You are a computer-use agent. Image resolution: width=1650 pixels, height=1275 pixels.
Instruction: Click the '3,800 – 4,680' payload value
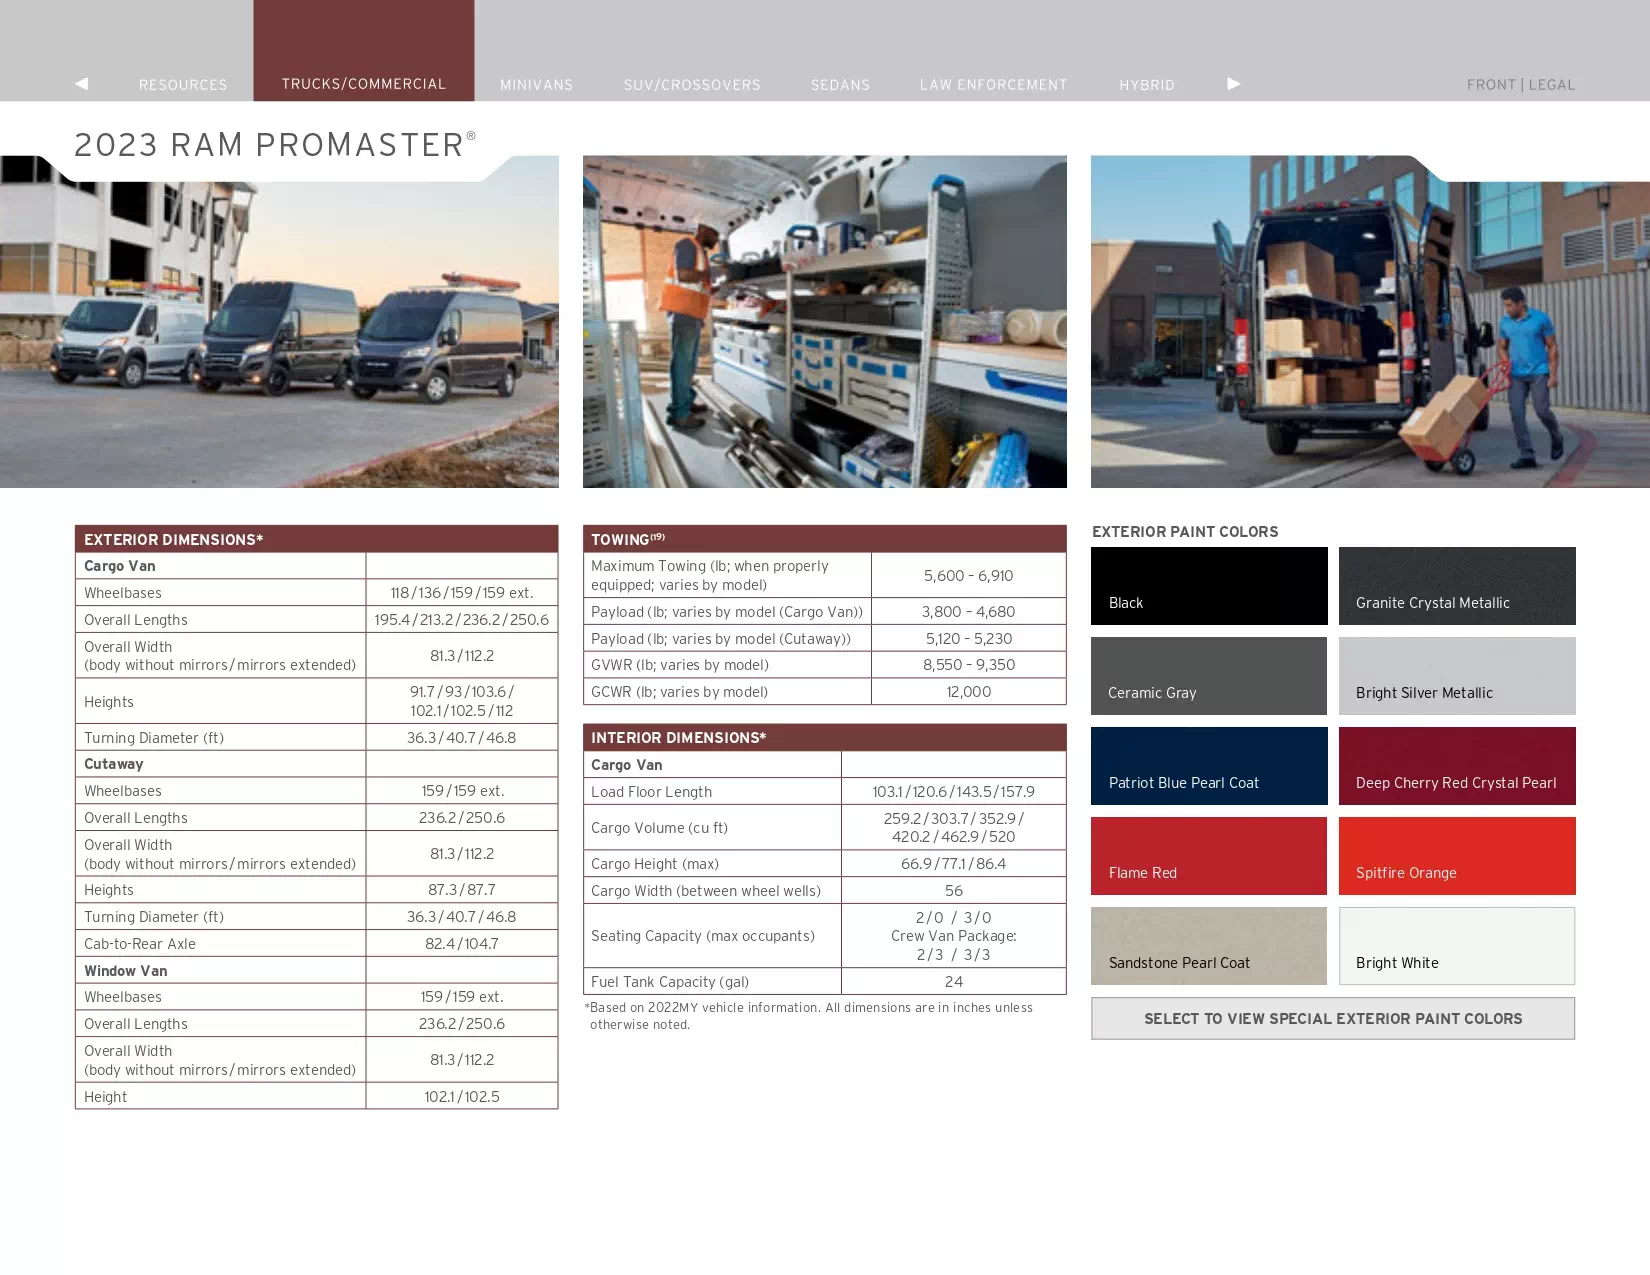[969, 612]
